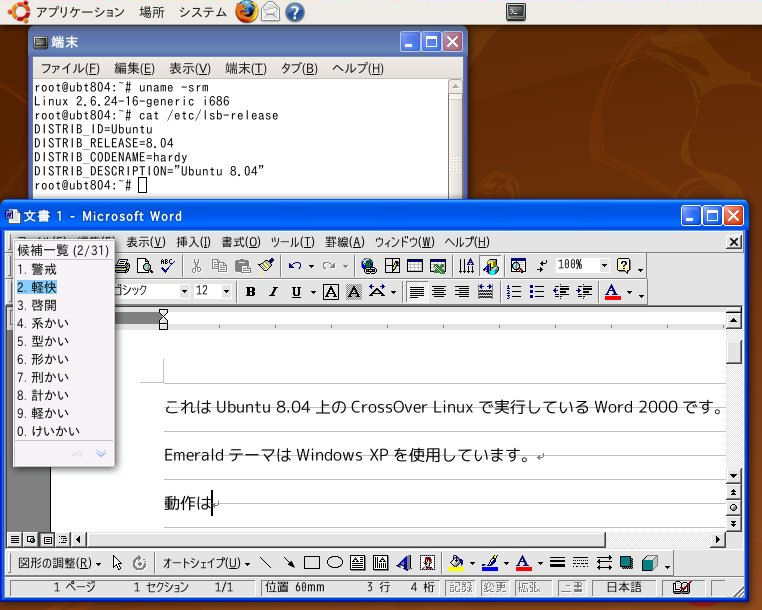762x610 pixels.
Task: Open the 表示(V) menu in Word
Action: click(146, 242)
